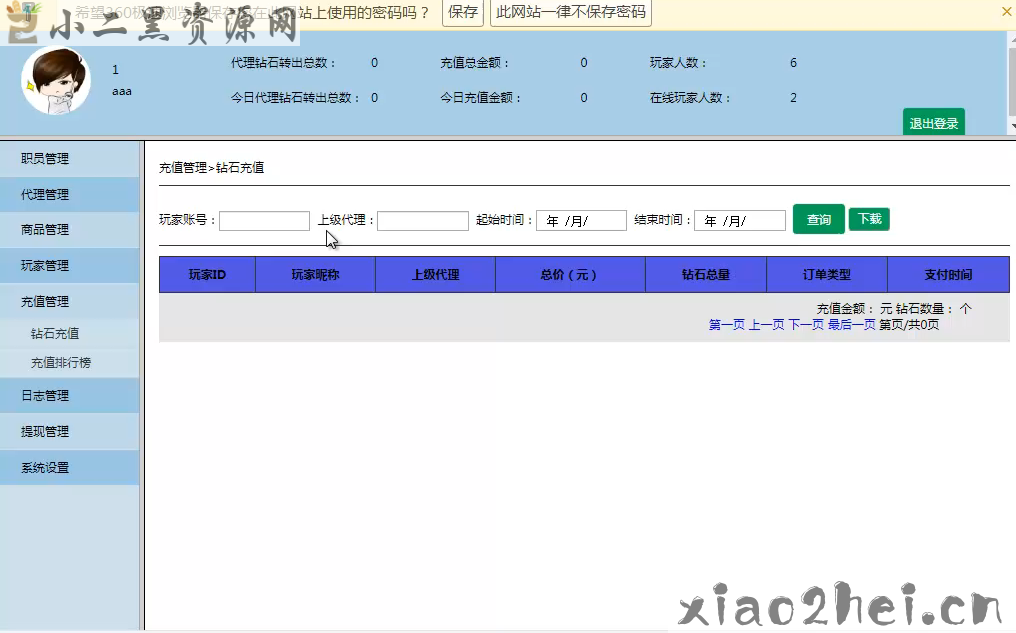The image size is (1016, 633).
Task: Click the green 查询 button
Action: (x=818, y=219)
